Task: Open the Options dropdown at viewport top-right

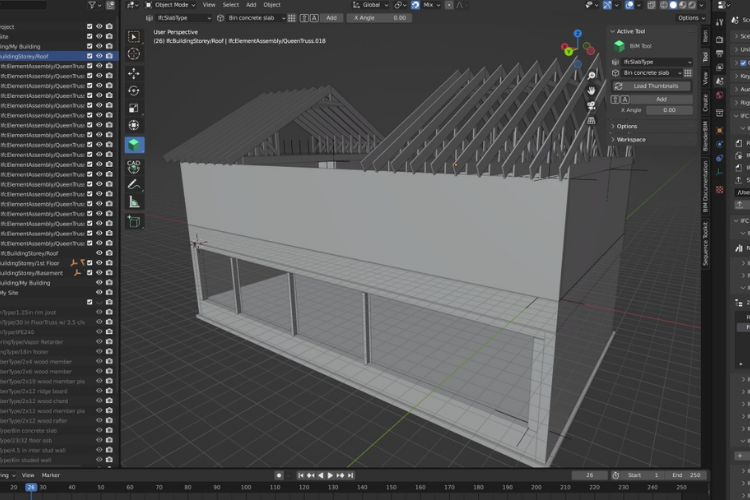Action: click(x=691, y=18)
